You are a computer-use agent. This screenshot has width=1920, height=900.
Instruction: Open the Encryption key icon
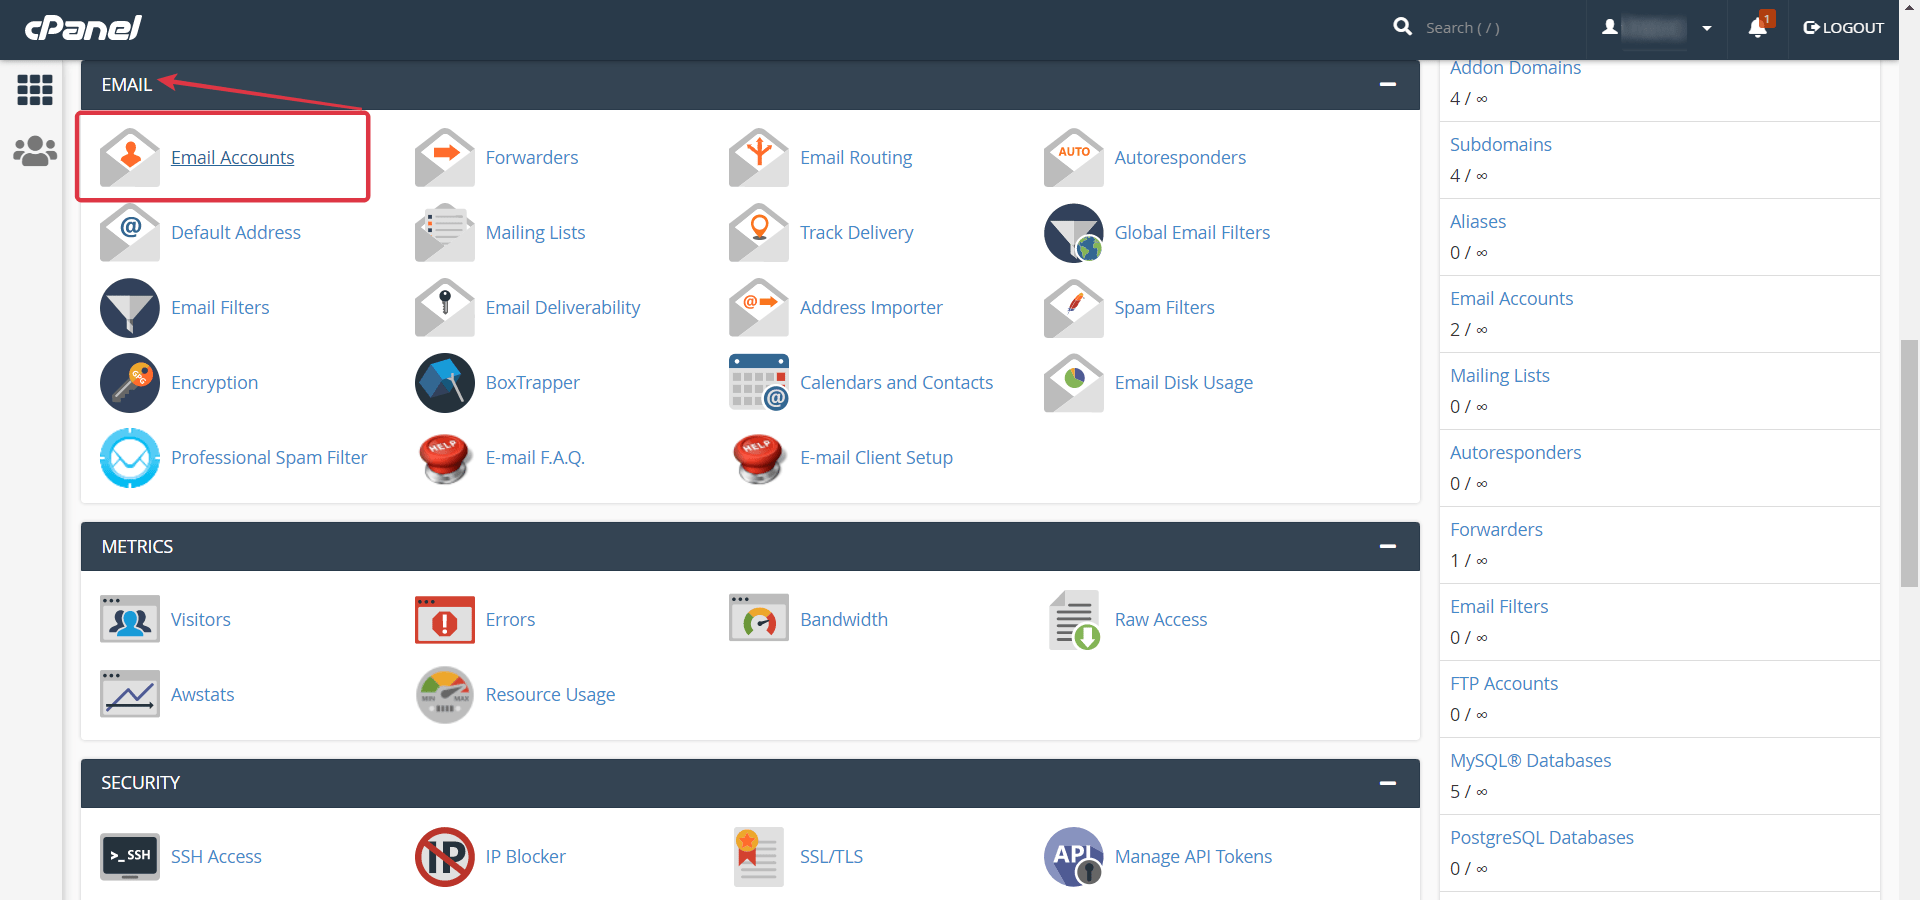130,383
